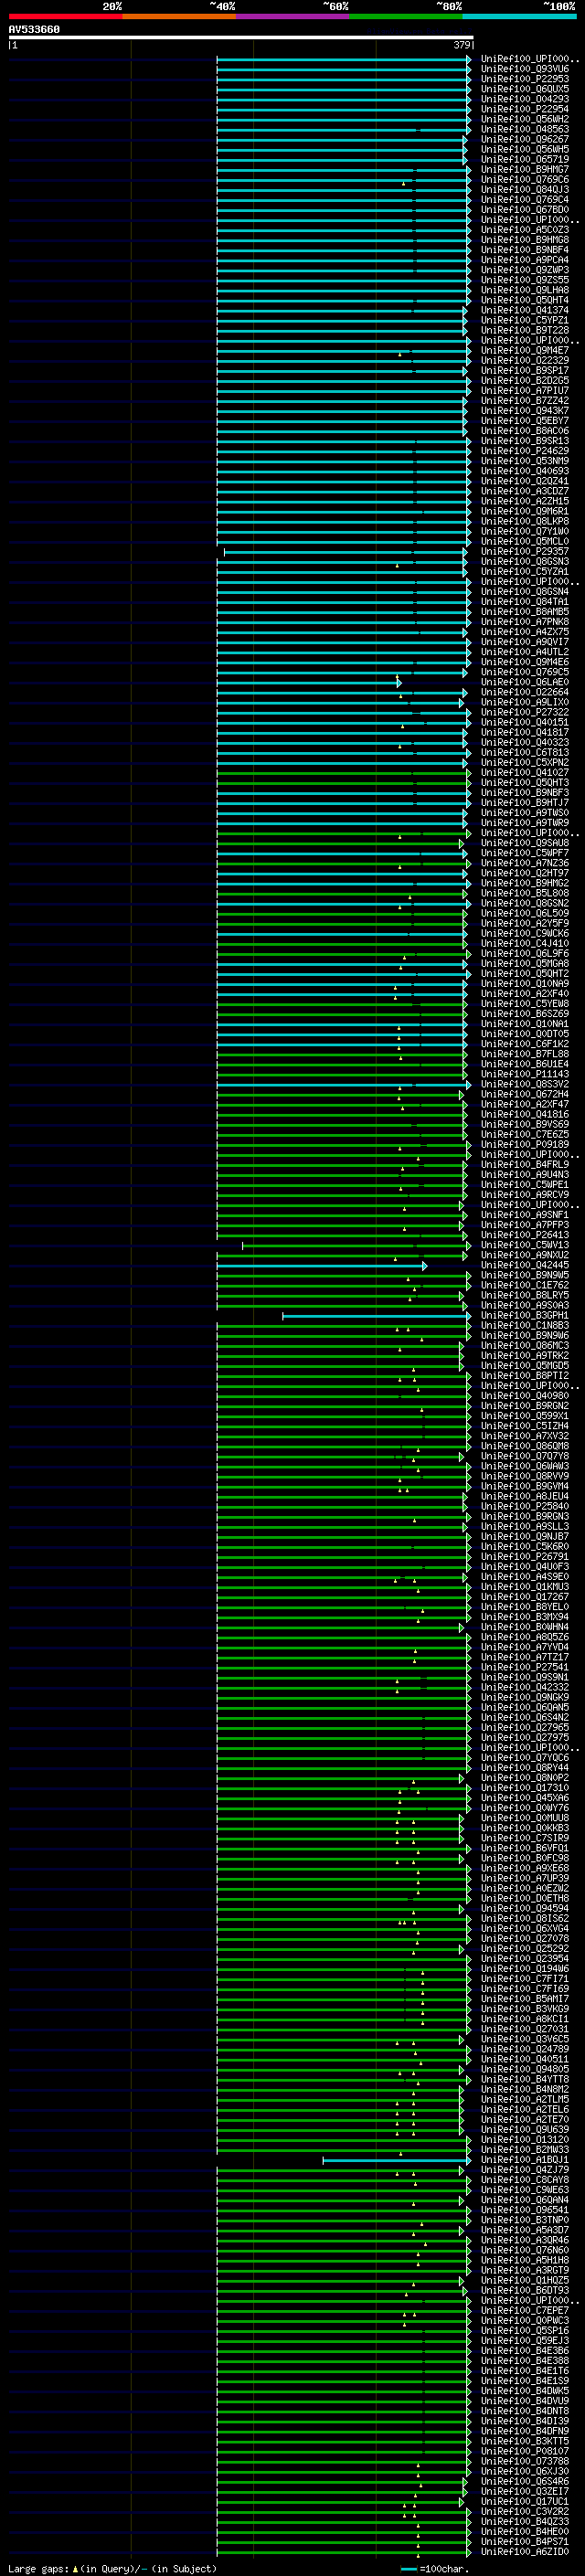Select UniRef100_Q86MC3 label
This screenshot has height=2576, width=585.
tap(524, 1345)
